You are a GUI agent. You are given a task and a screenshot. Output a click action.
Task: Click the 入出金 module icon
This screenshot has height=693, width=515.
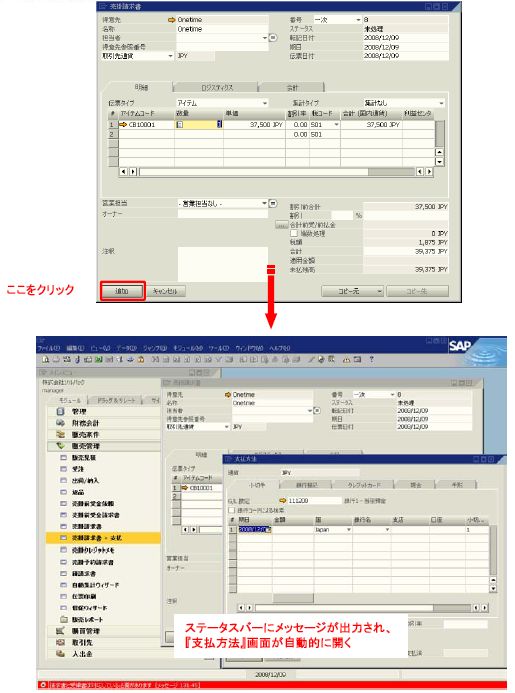pyautogui.click(x=61, y=654)
